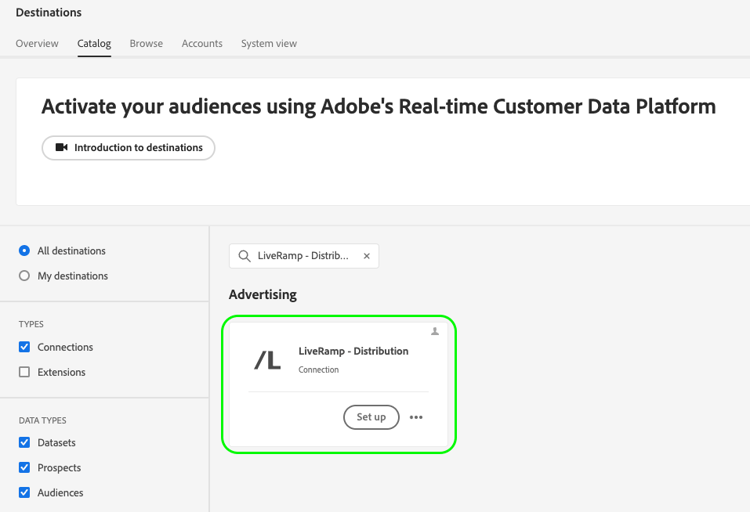
Task: Toggle the Audiences checkbox
Action: (24, 492)
